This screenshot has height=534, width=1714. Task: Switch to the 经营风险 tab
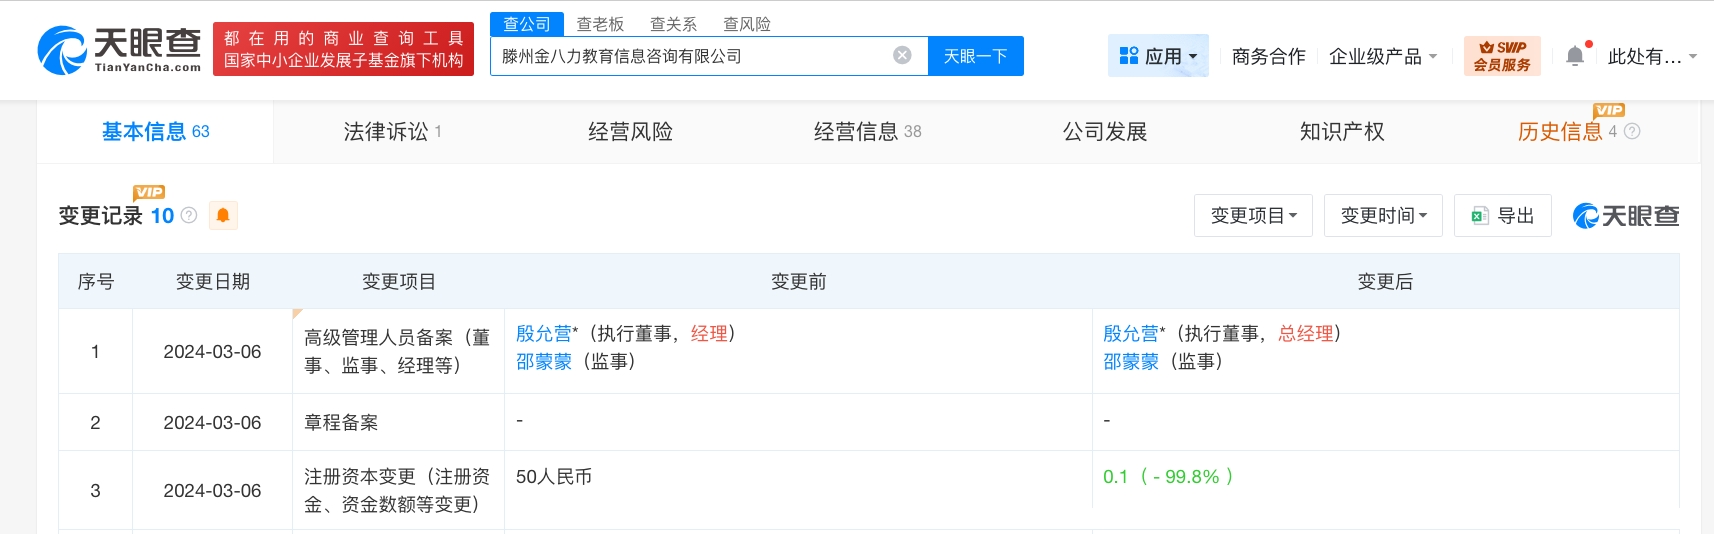pyautogui.click(x=630, y=131)
